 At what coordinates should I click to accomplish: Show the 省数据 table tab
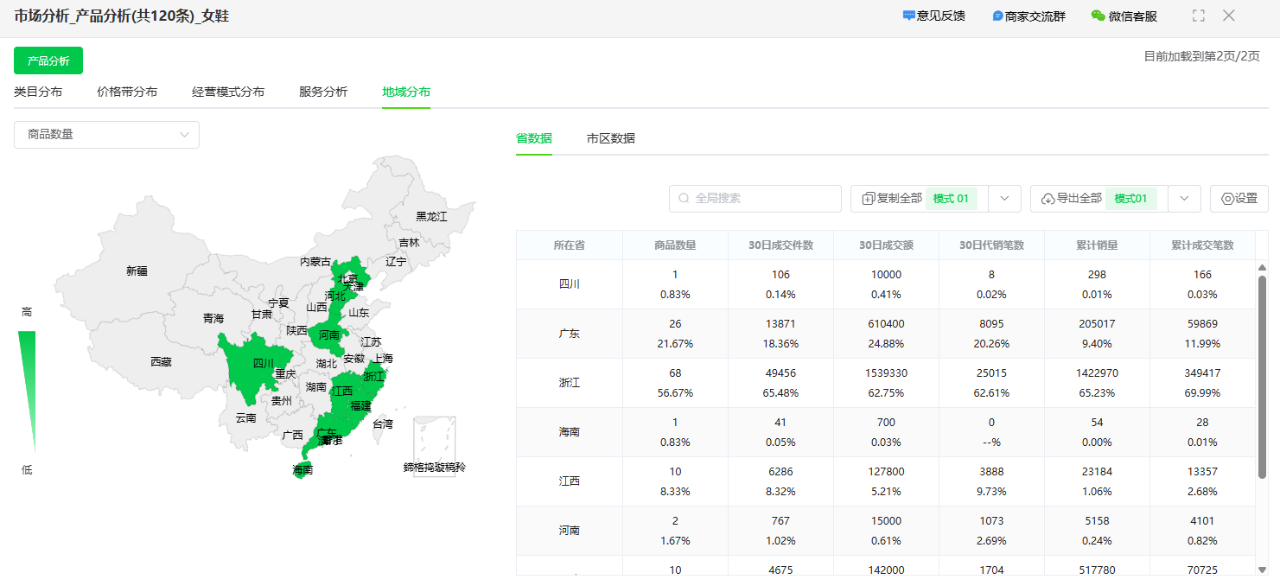pyautogui.click(x=534, y=138)
